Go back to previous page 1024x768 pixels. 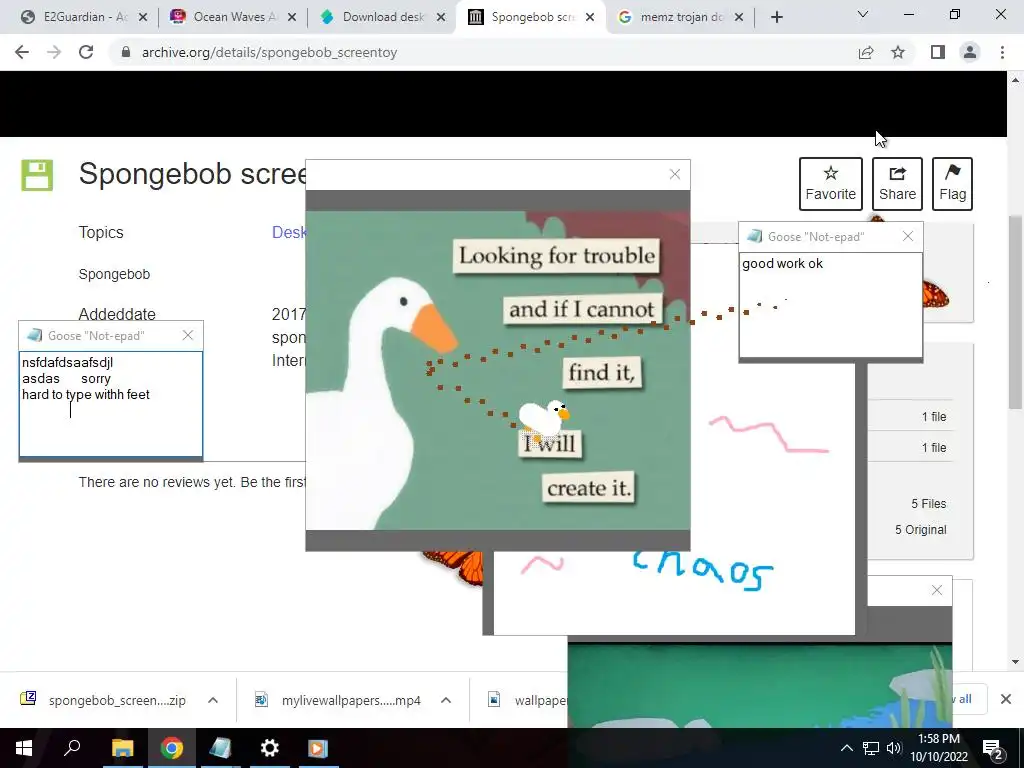point(22,52)
